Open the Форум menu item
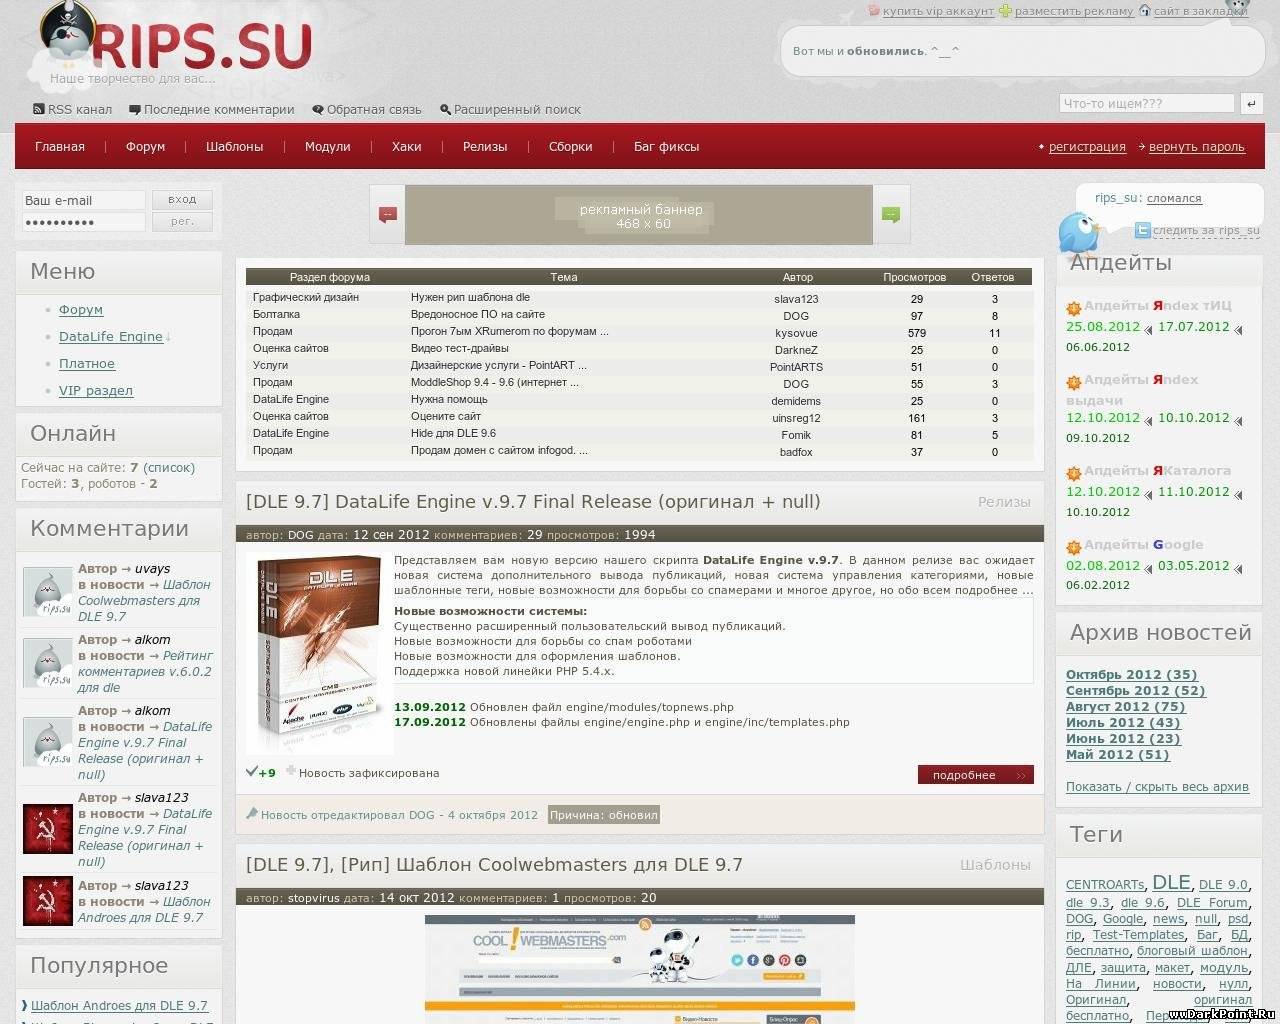 pos(145,146)
